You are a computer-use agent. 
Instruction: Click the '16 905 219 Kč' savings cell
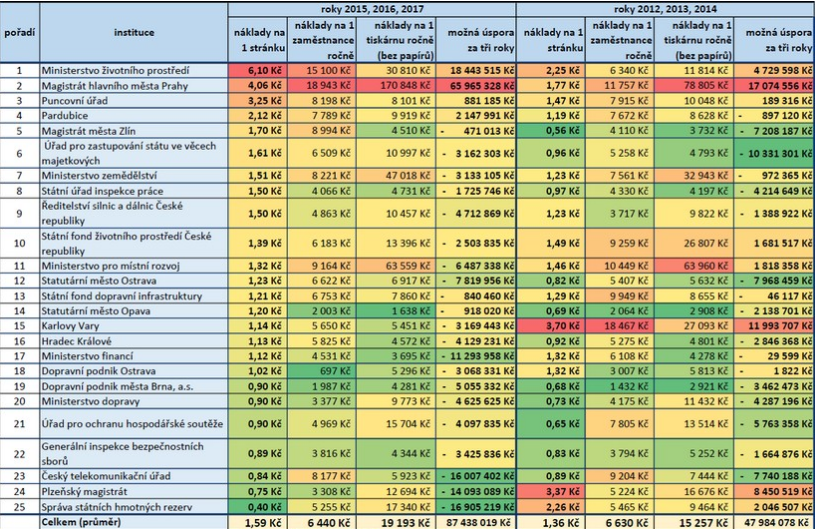(476, 507)
